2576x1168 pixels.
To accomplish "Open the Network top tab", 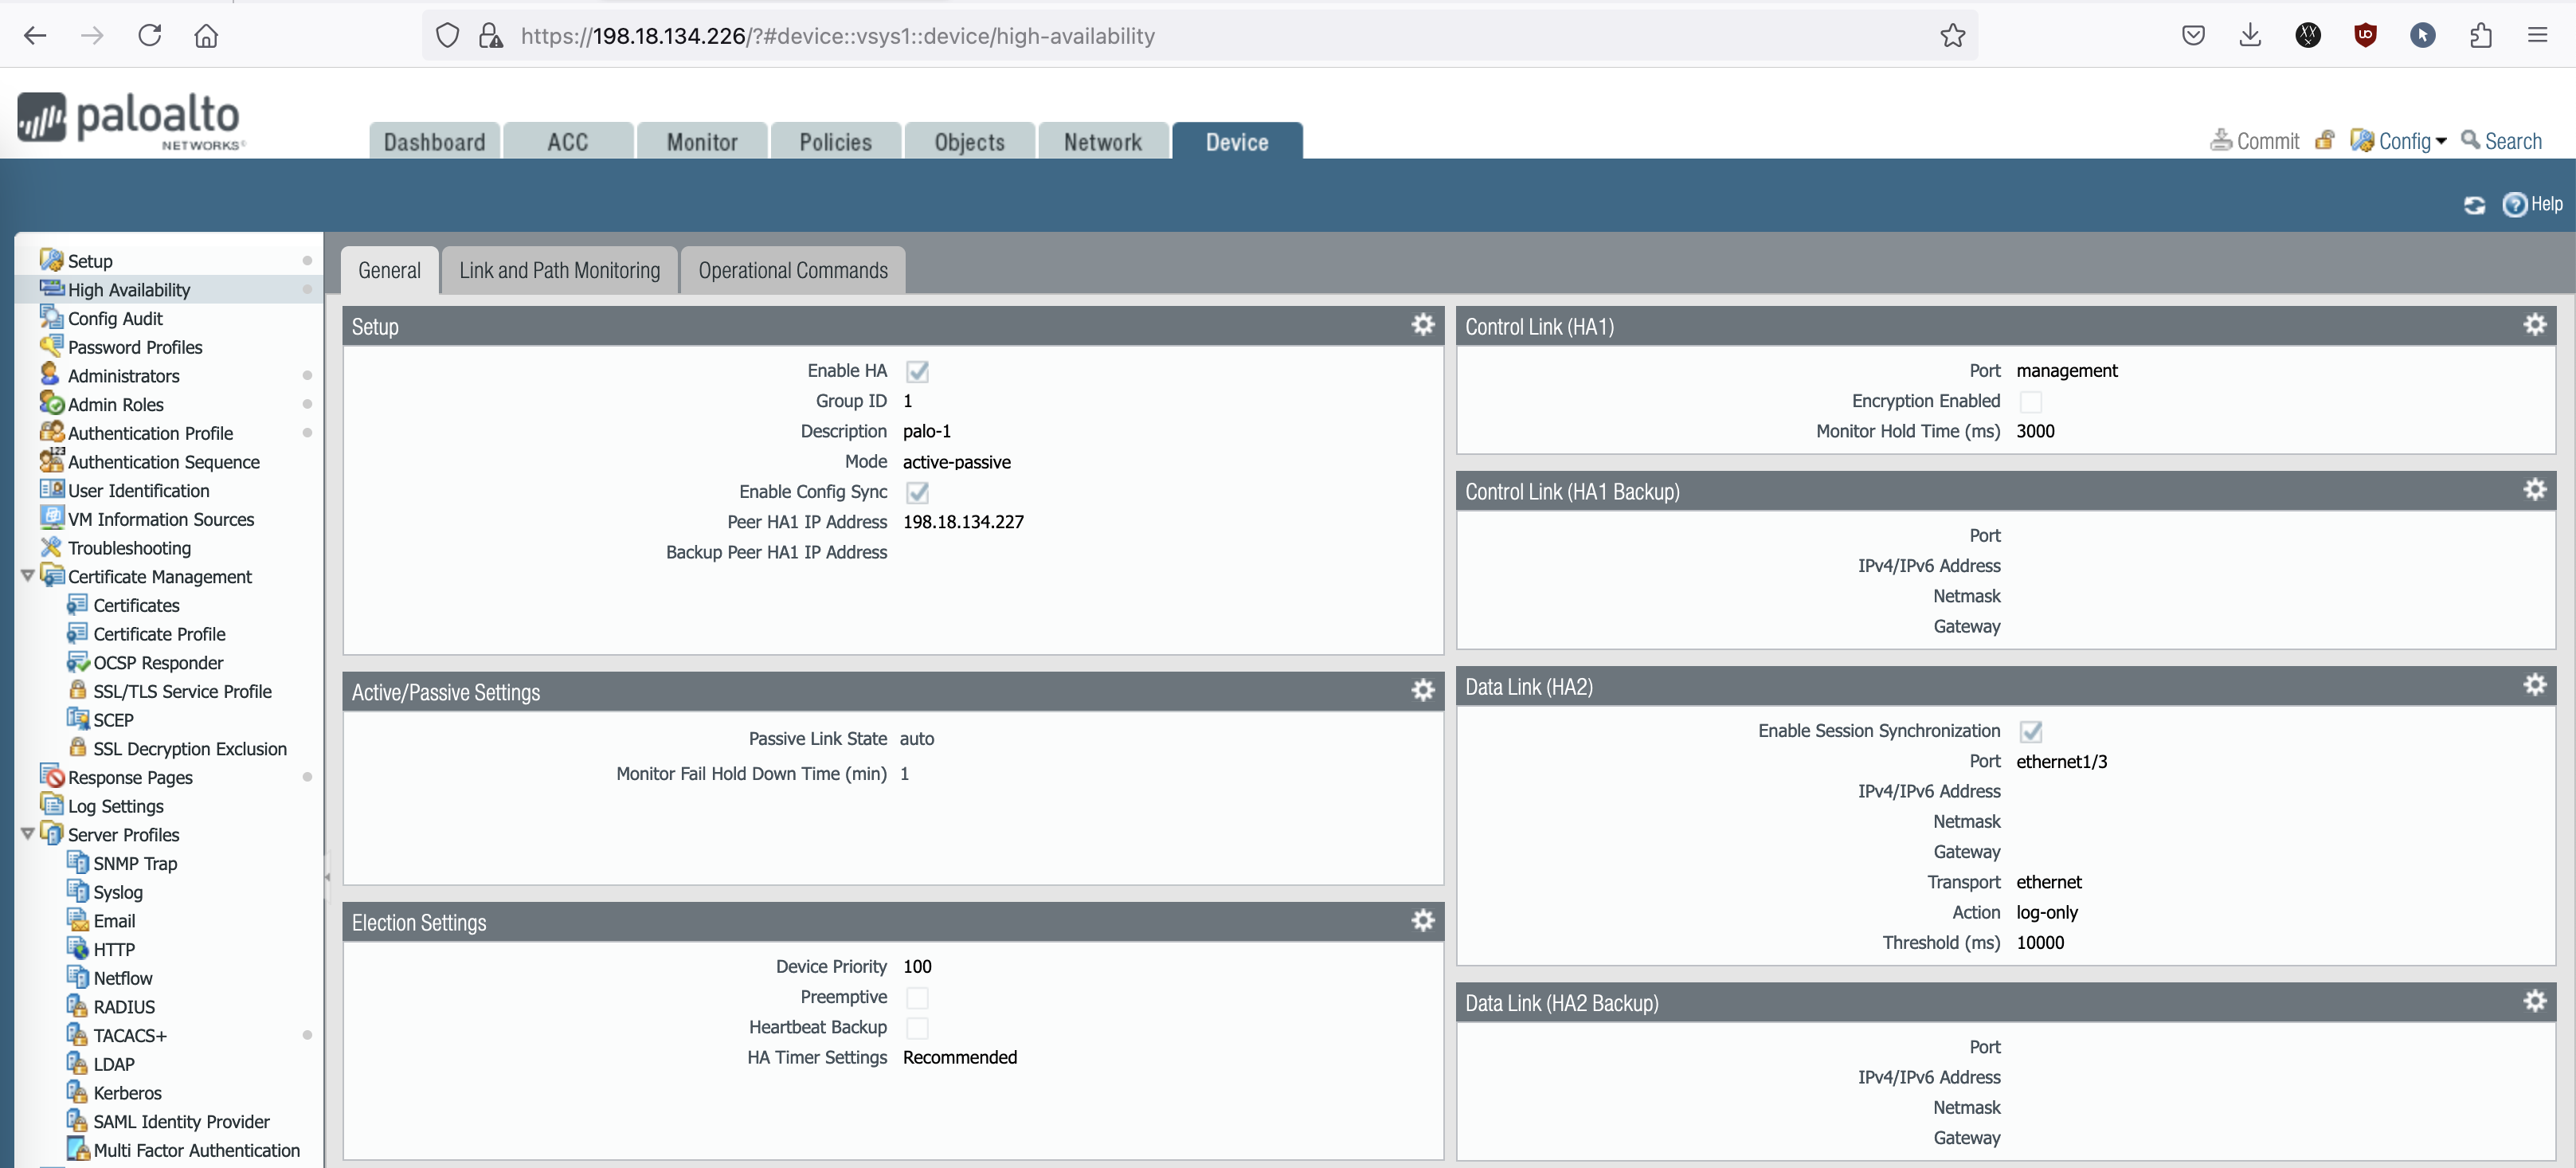I will tap(1102, 142).
